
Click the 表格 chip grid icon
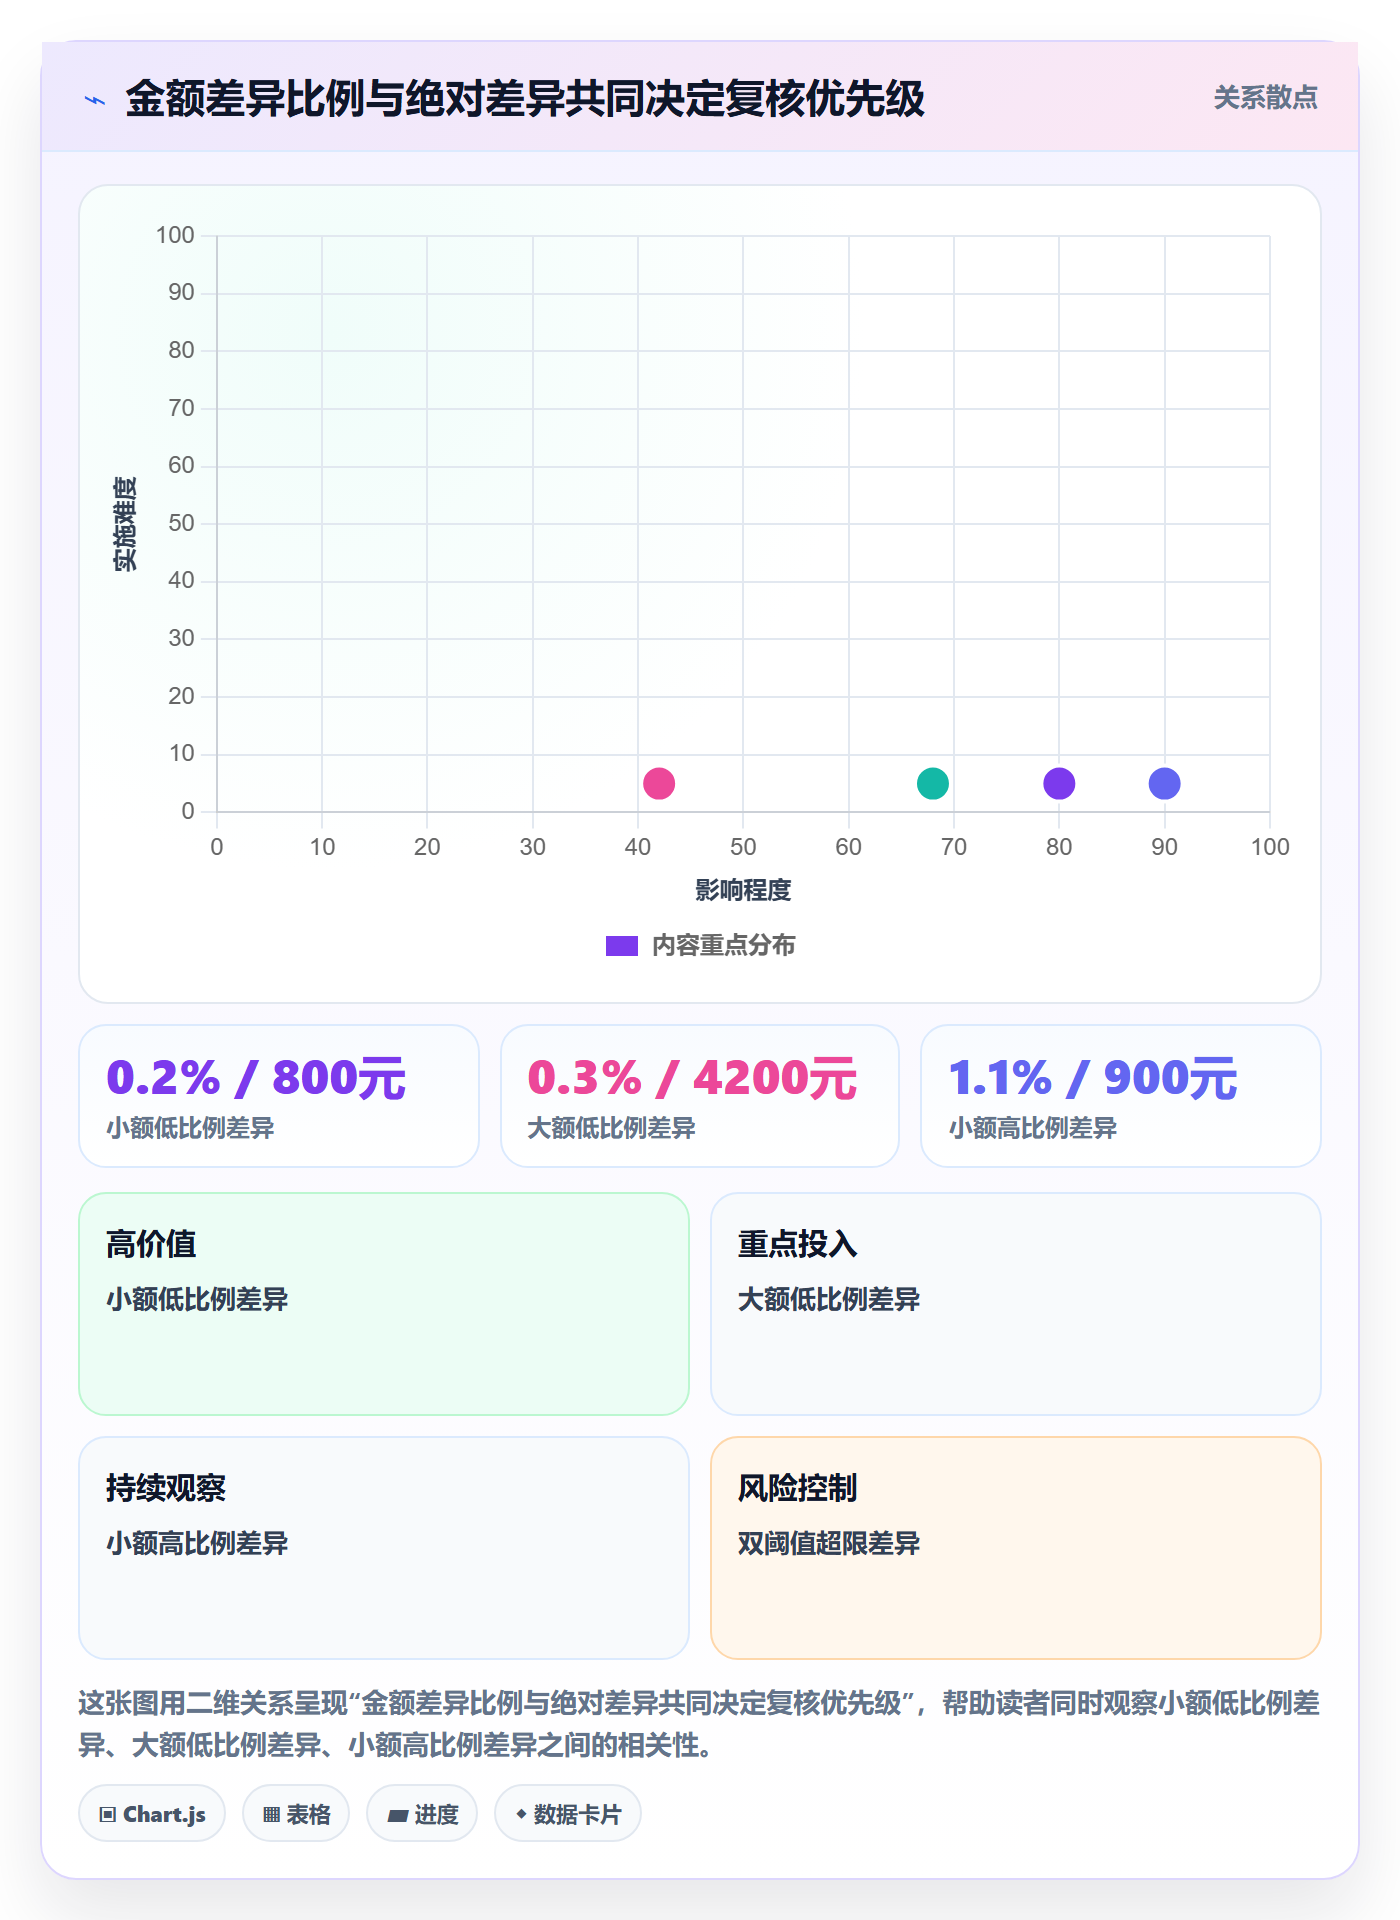[x=271, y=1814]
